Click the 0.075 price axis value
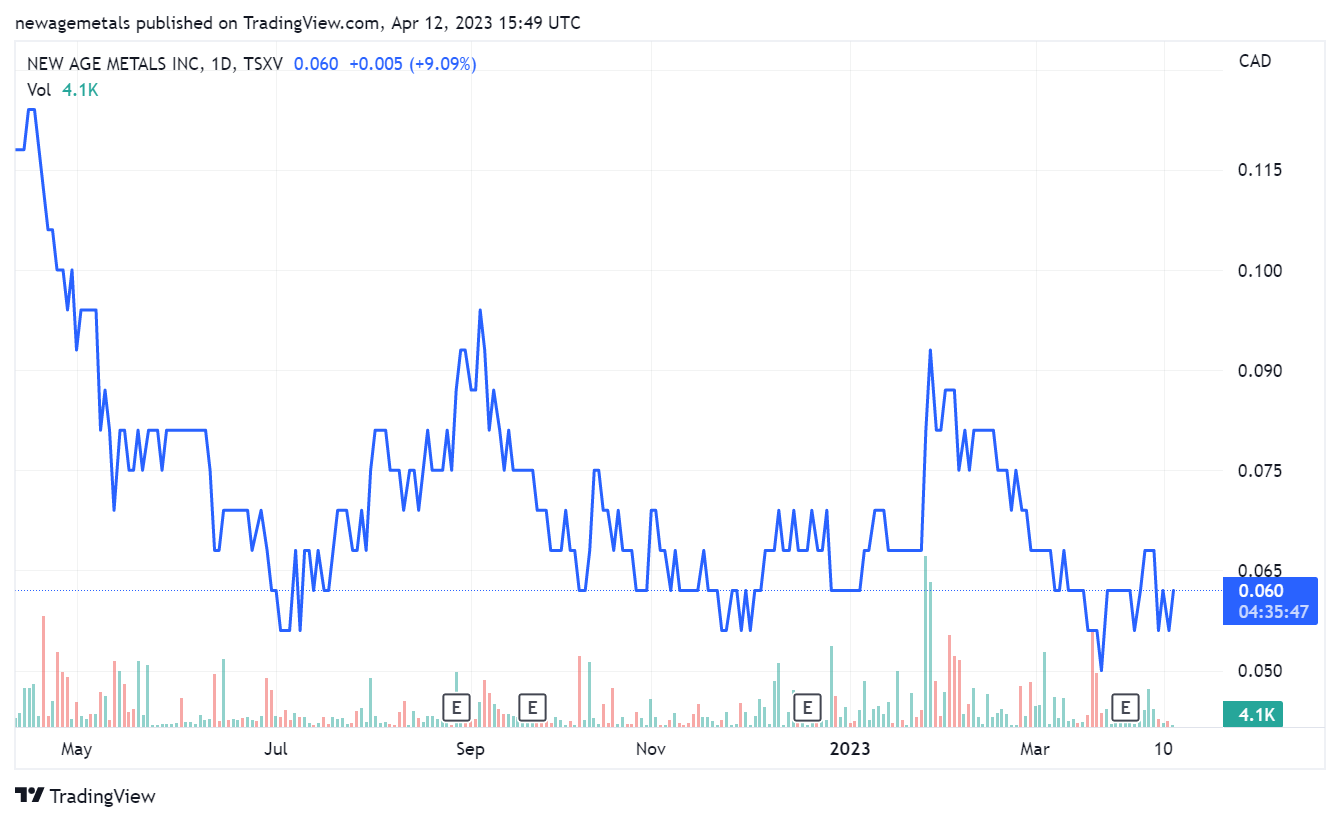The image size is (1340, 822). point(1260,471)
